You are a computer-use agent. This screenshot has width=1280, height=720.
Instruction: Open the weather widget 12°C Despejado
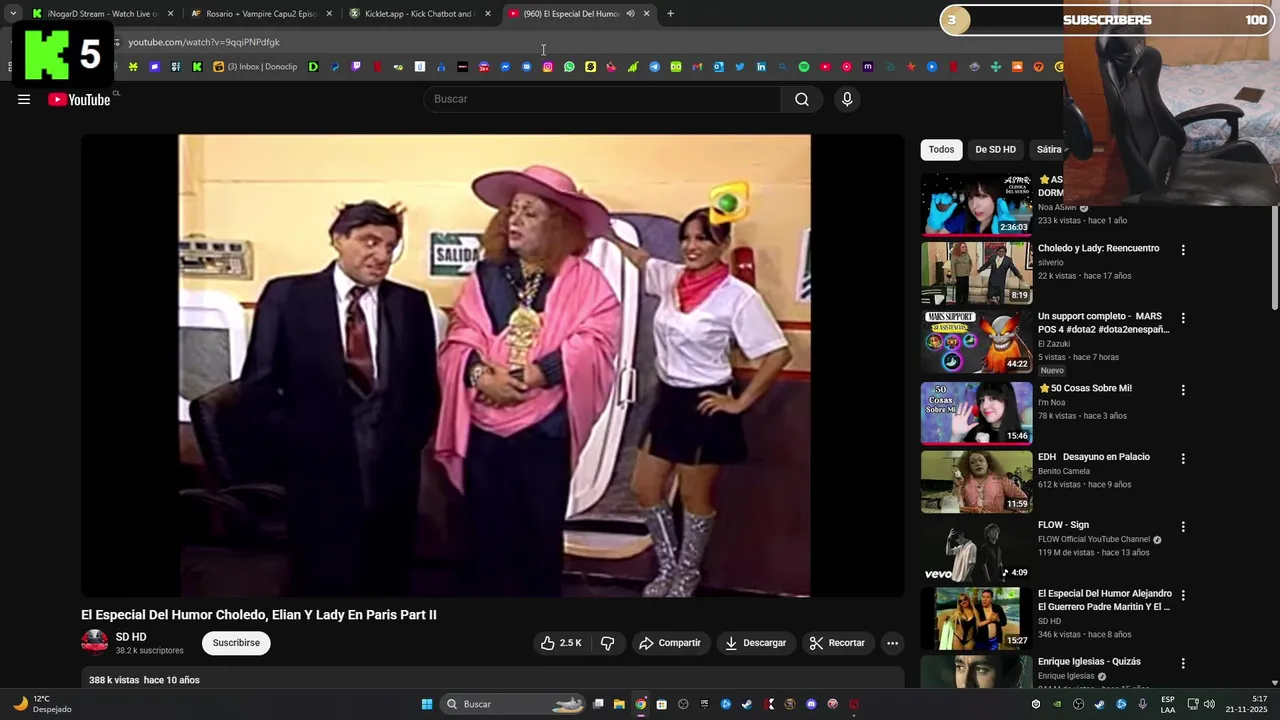pos(41,704)
